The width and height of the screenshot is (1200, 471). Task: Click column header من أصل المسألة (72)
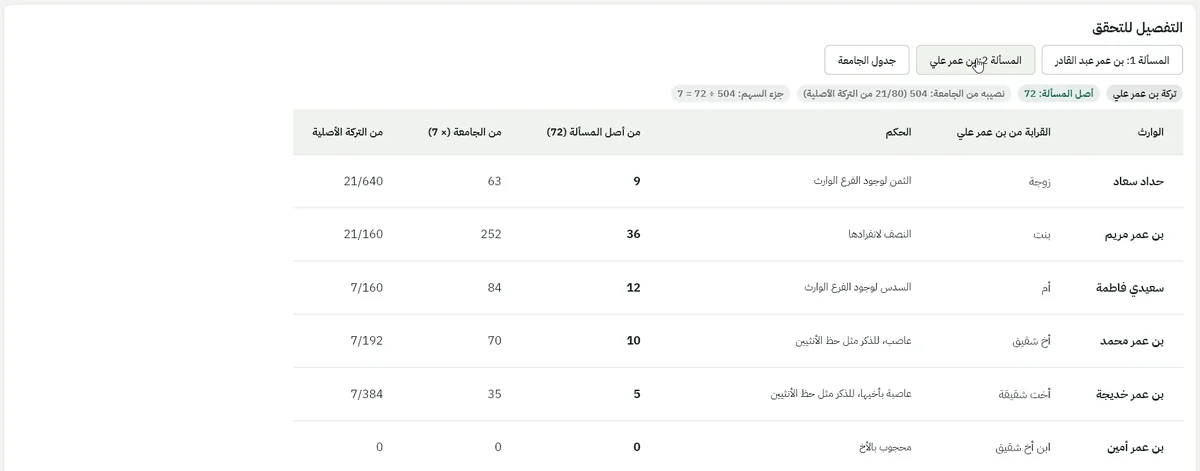coord(593,132)
